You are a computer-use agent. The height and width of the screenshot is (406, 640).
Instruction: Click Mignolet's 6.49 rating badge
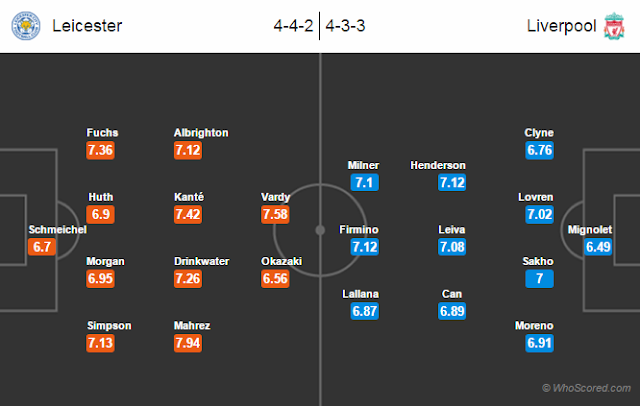(598, 246)
